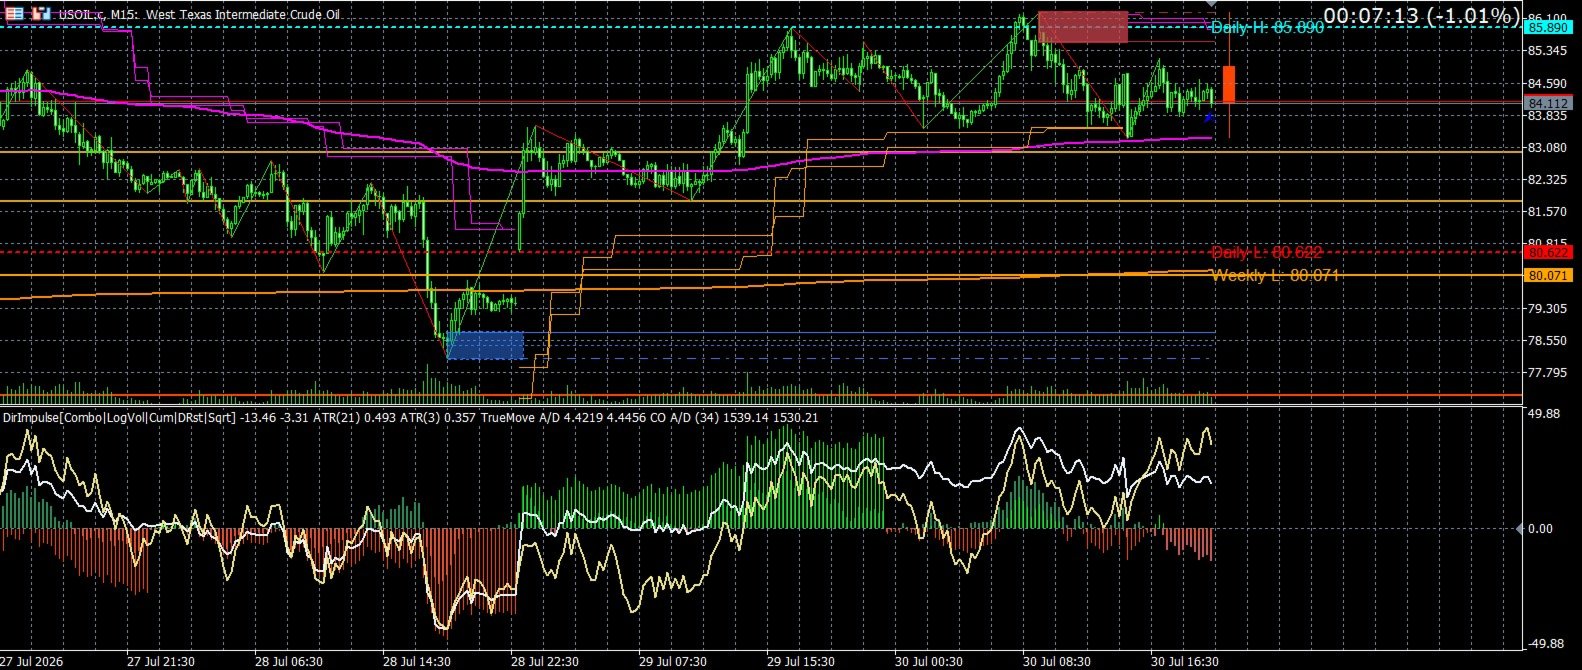Click the red 80.622 price label
This screenshot has width=1582, height=670.
(x=1548, y=252)
